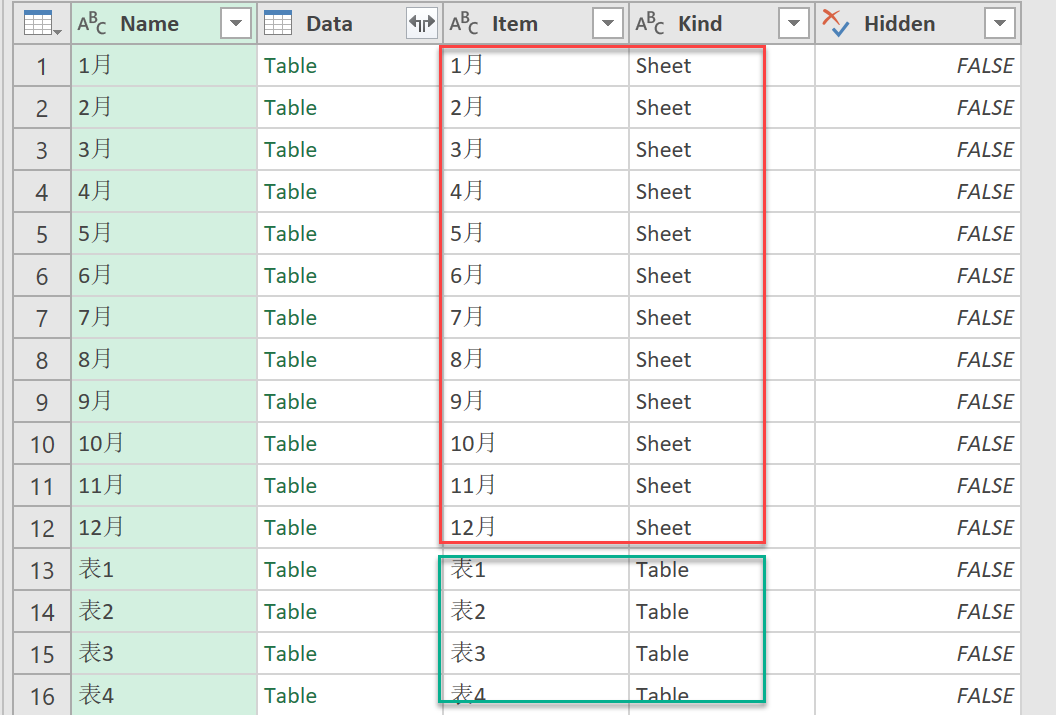
Task: Open the Table link in row 5
Action: 290,234
